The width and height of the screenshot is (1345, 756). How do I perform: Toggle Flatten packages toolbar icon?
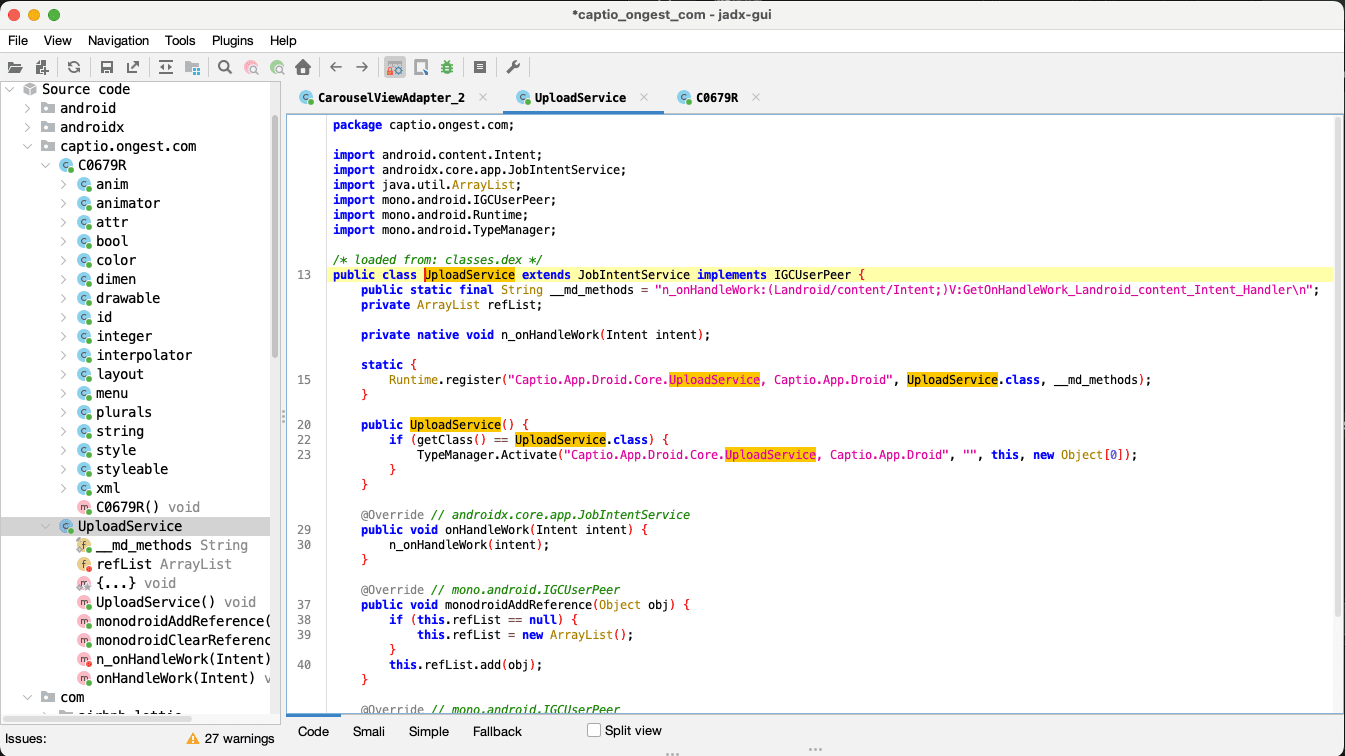(x=192, y=67)
